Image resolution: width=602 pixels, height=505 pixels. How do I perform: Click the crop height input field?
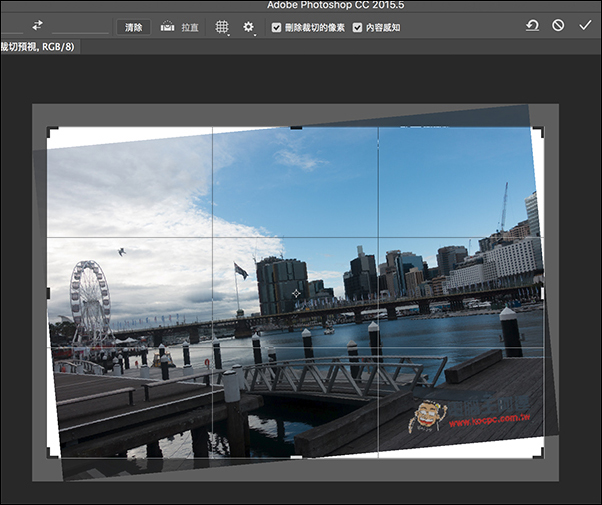pyautogui.click(x=80, y=27)
